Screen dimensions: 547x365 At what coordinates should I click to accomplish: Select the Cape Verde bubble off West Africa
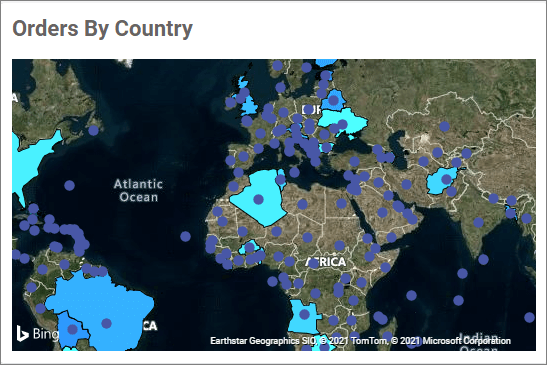pyautogui.click(x=185, y=237)
